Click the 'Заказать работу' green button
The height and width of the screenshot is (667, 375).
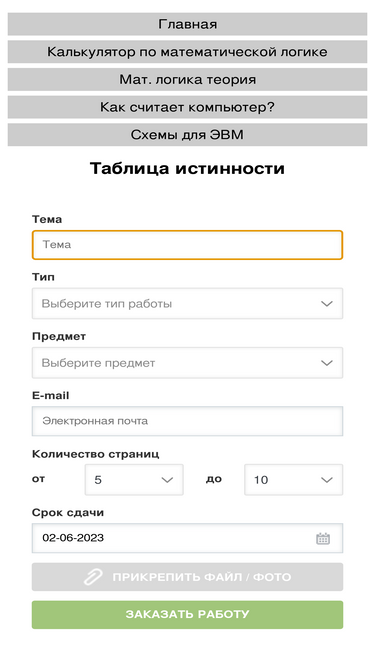187,615
